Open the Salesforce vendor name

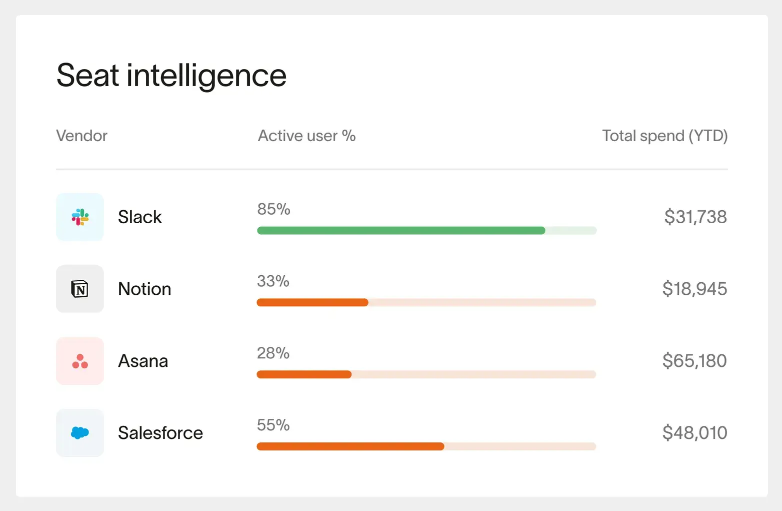point(161,433)
